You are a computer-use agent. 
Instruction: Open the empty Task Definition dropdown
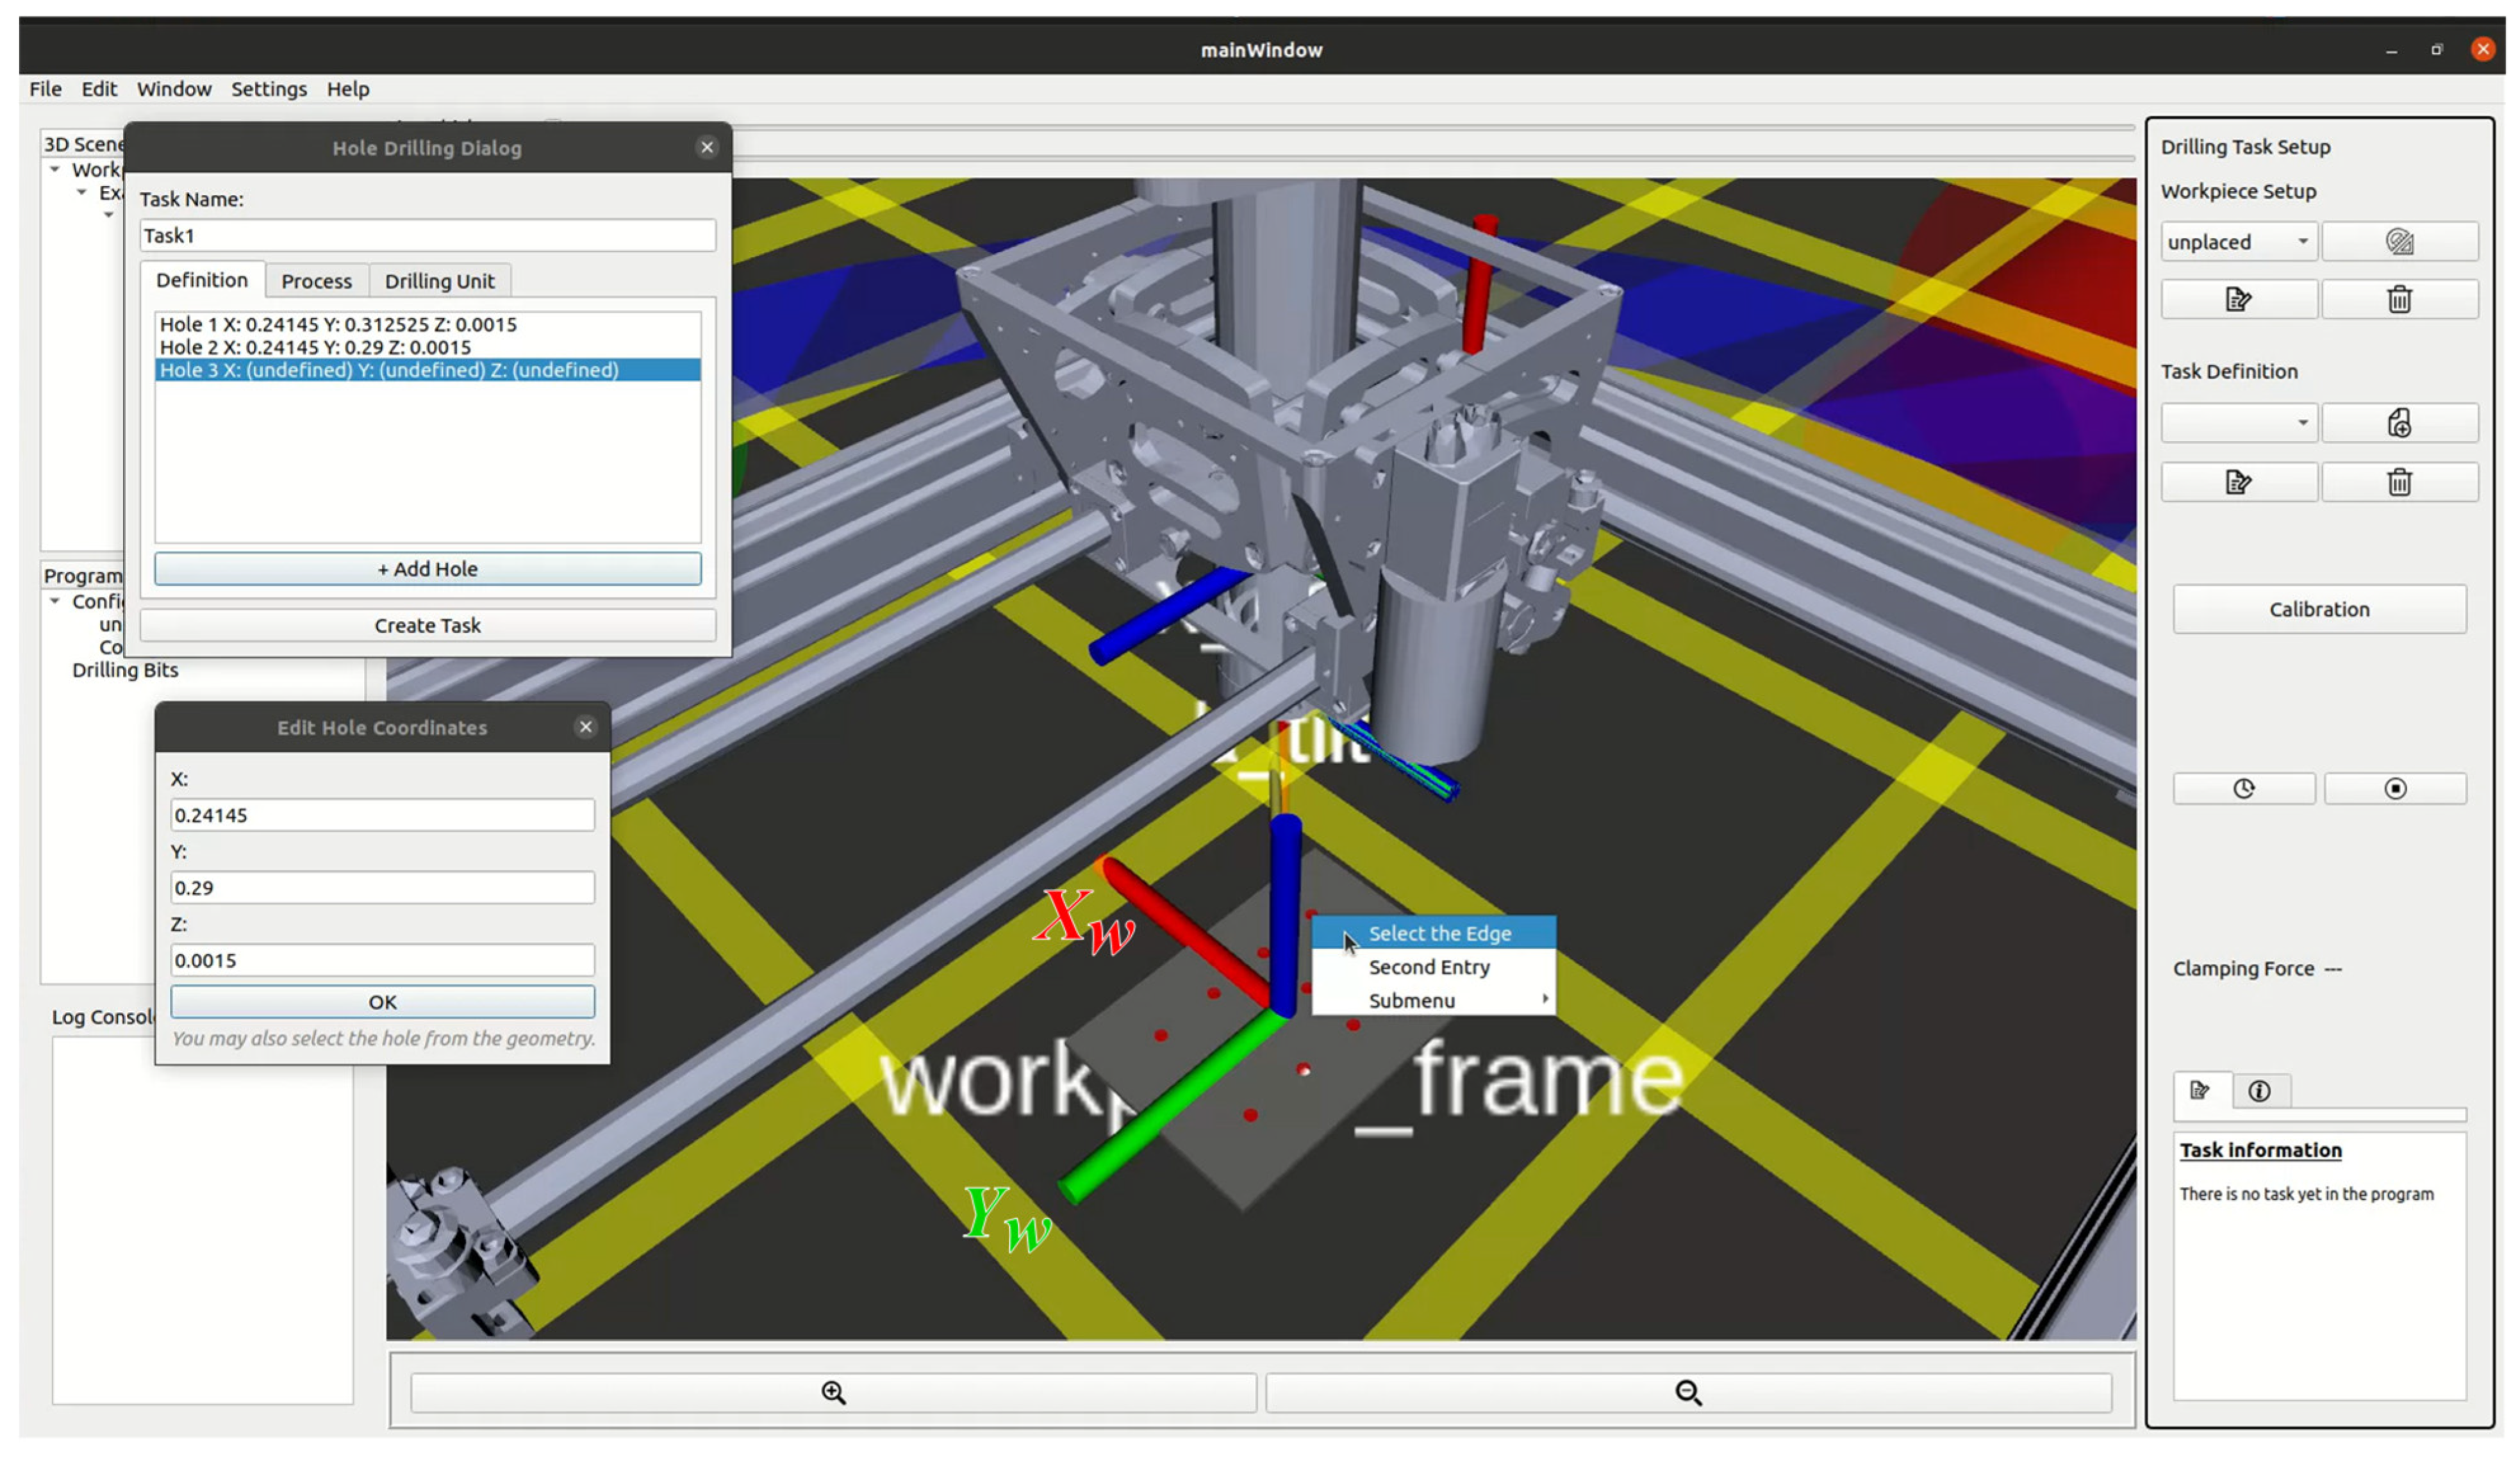click(x=2238, y=423)
